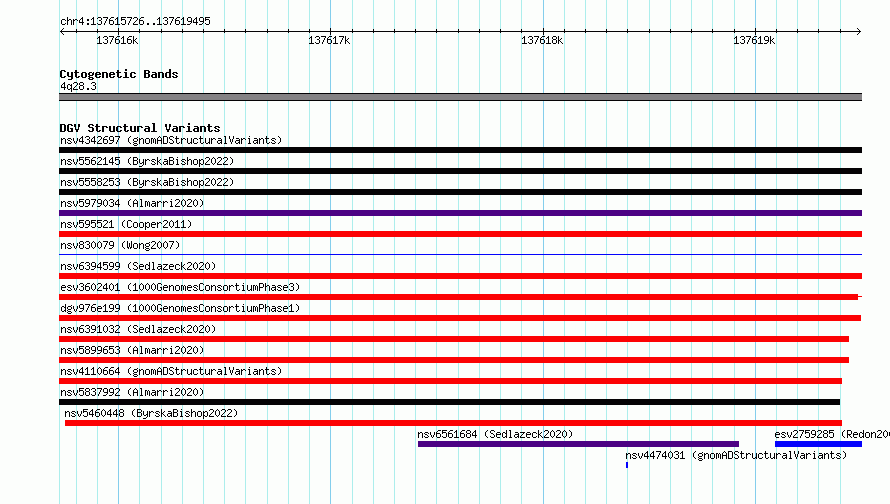This screenshot has width=890, height=504.
Task: Open nsv4474031 gnomAD variant label
Action: coord(736,455)
